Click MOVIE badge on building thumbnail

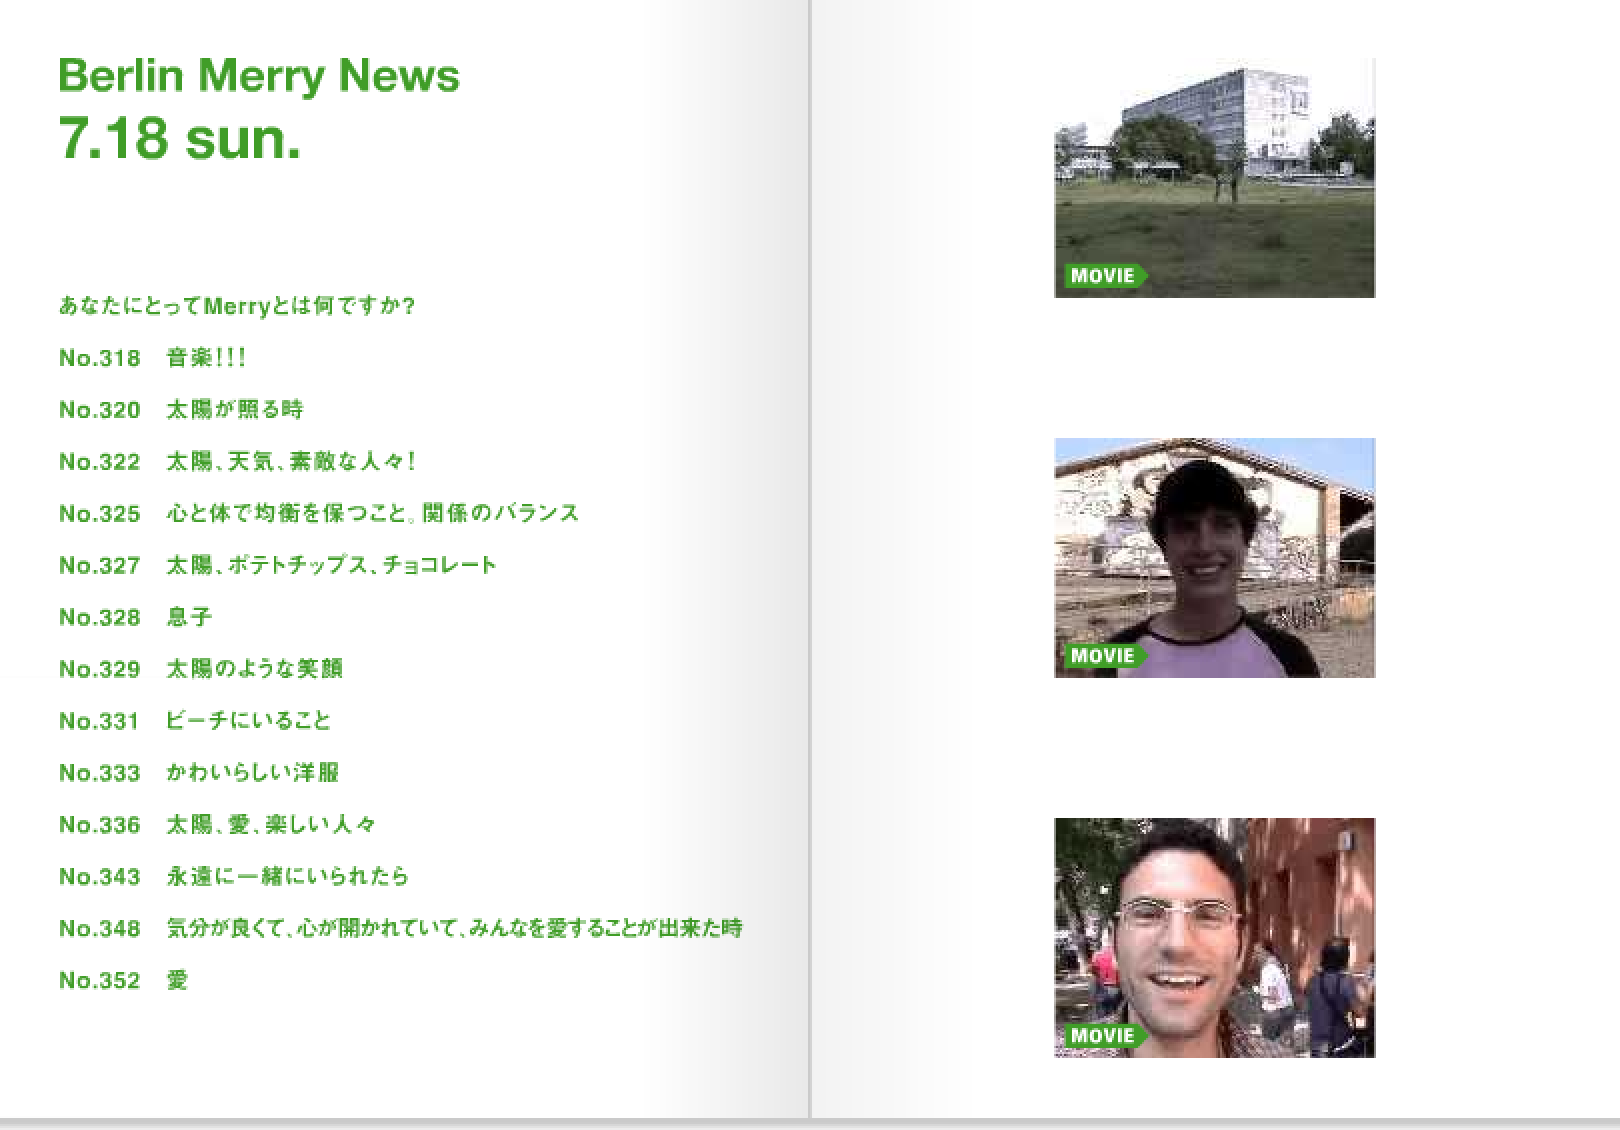click(x=1105, y=276)
